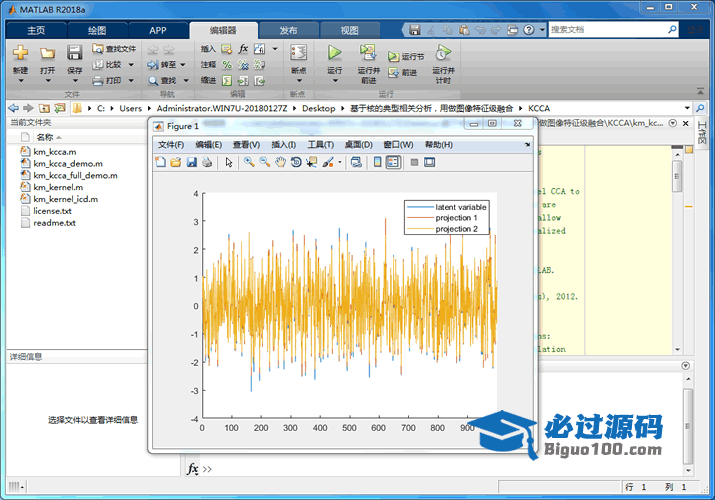Open the 查找 (Find) dropdown in the ribbon
The image size is (715, 500).
186,81
